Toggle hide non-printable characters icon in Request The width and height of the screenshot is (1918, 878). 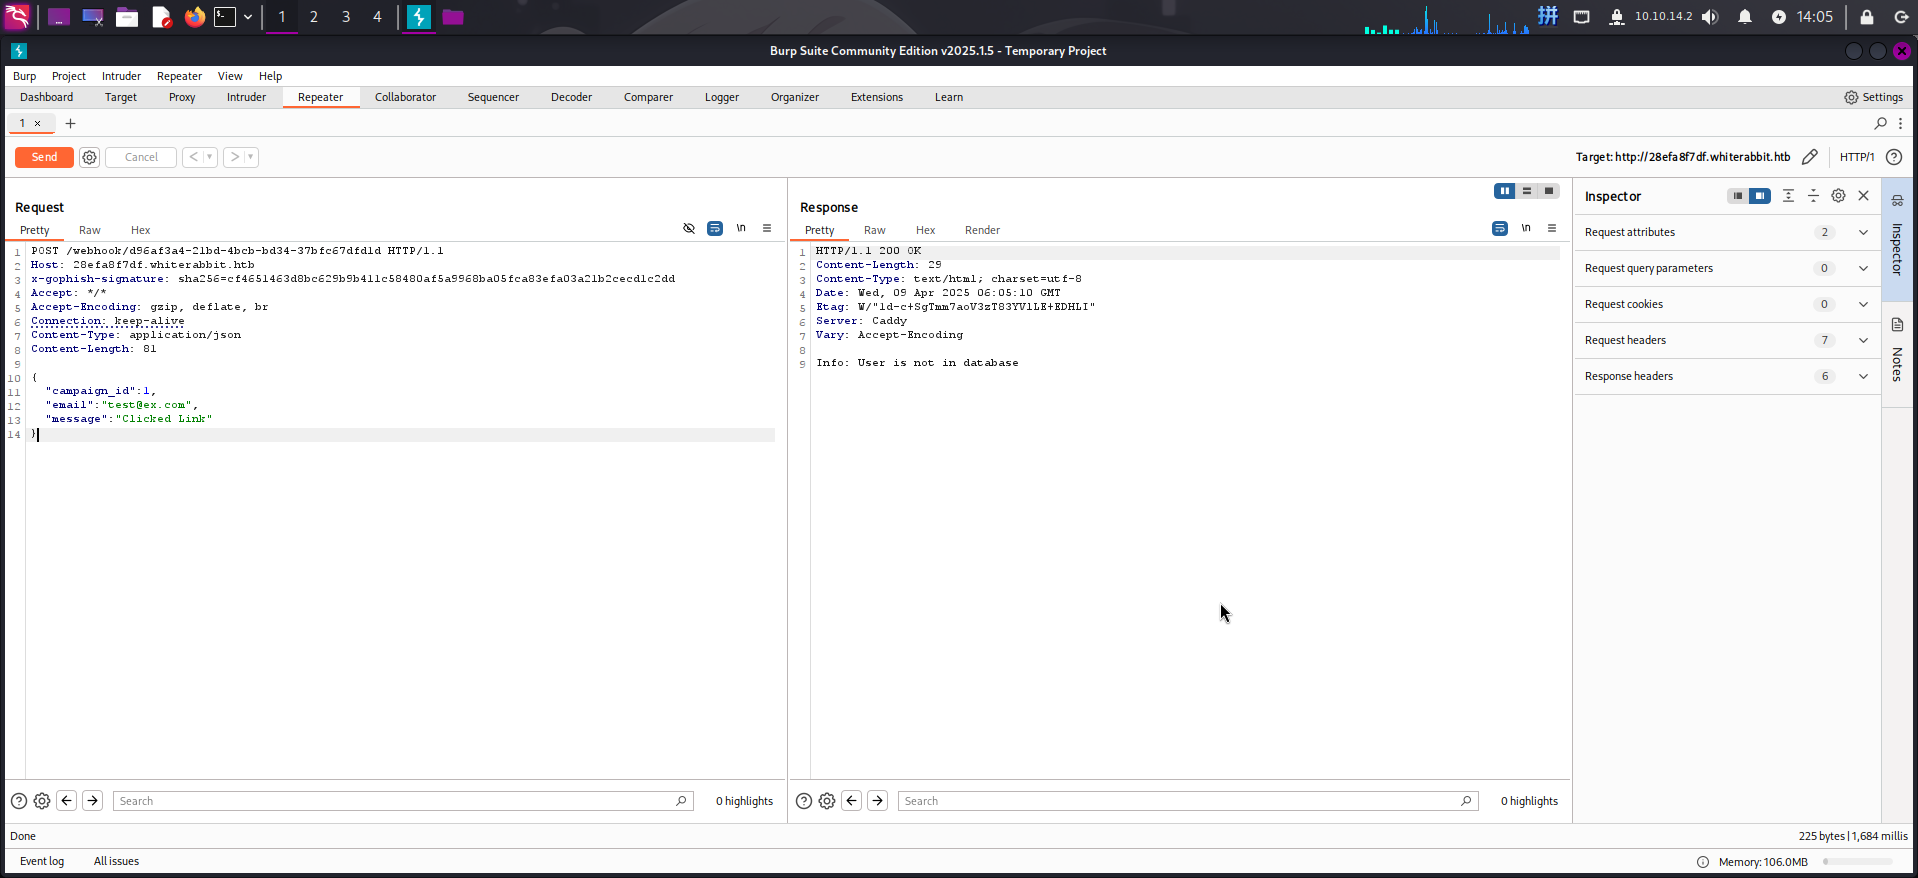pos(689,229)
